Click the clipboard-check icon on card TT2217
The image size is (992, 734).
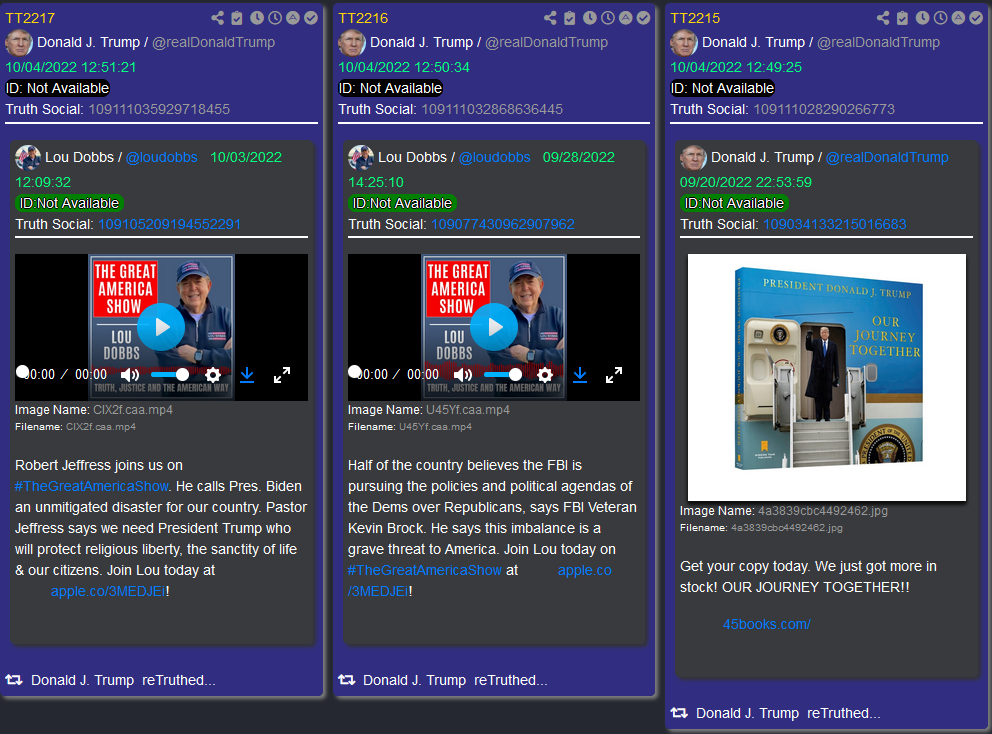(x=237, y=18)
